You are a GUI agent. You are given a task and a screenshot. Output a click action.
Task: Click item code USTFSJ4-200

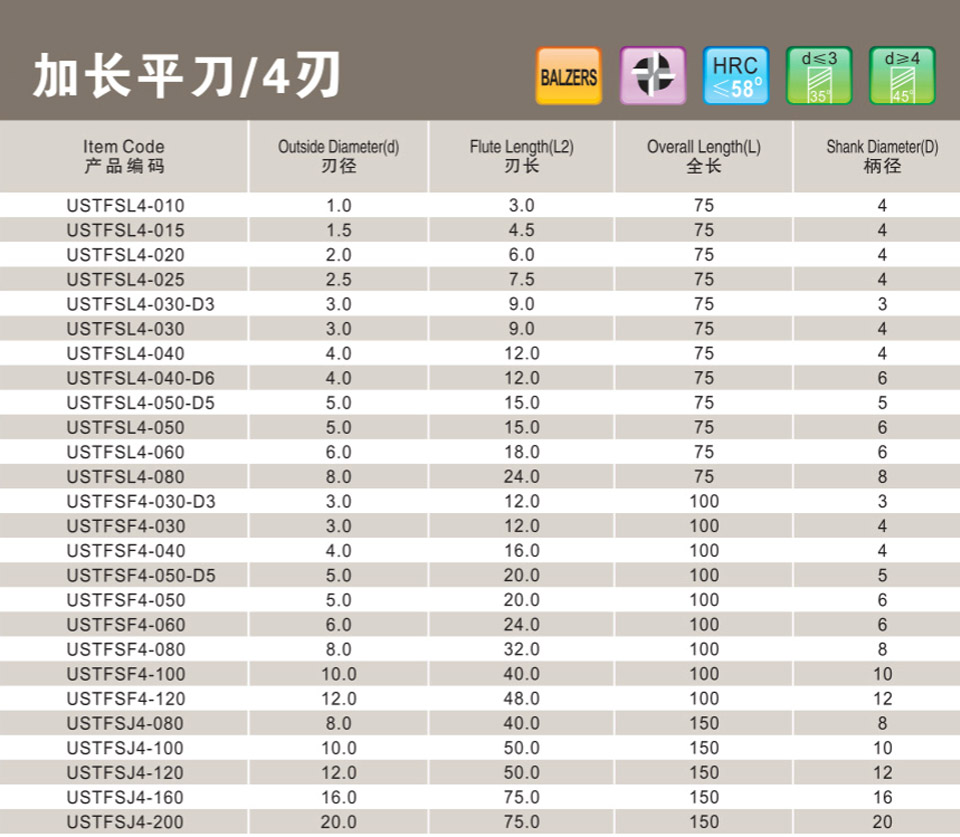point(126,821)
